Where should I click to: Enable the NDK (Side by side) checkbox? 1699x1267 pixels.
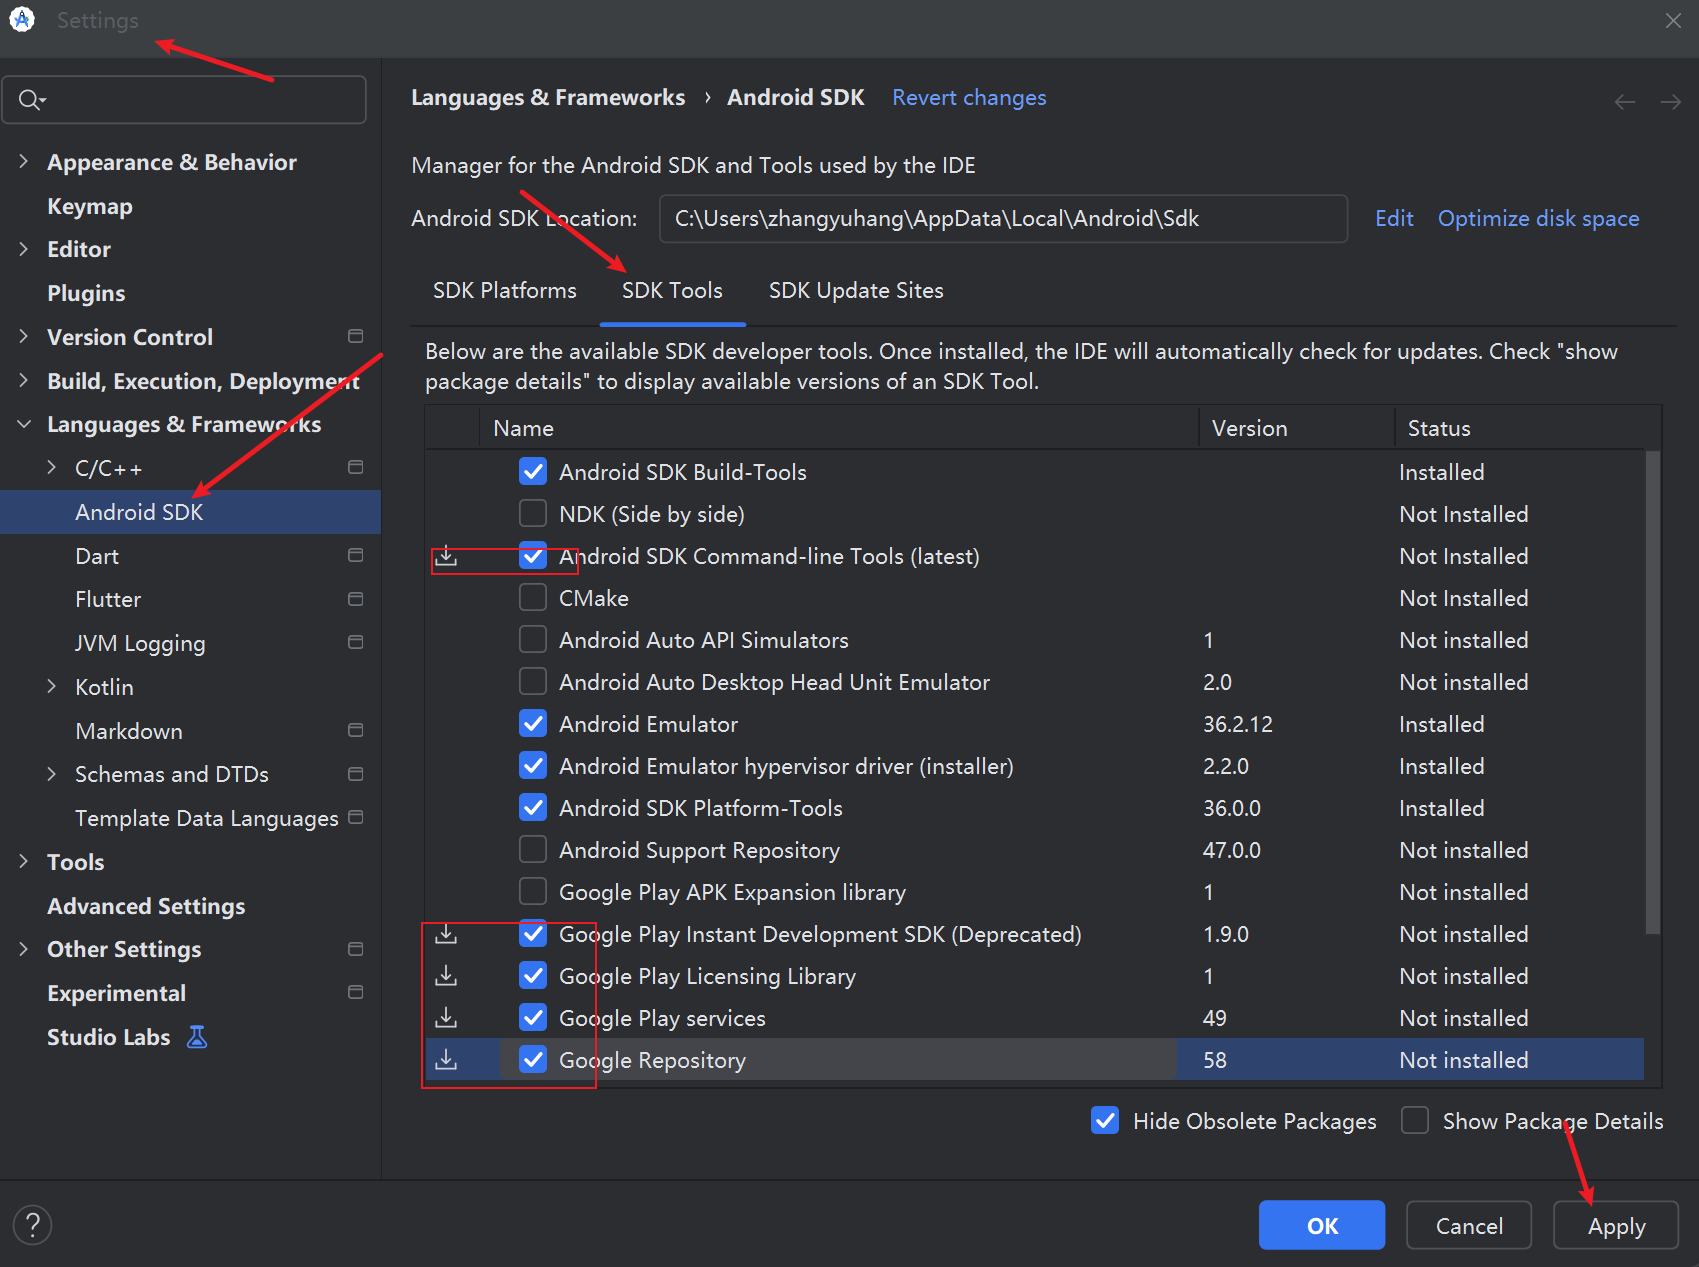533,513
